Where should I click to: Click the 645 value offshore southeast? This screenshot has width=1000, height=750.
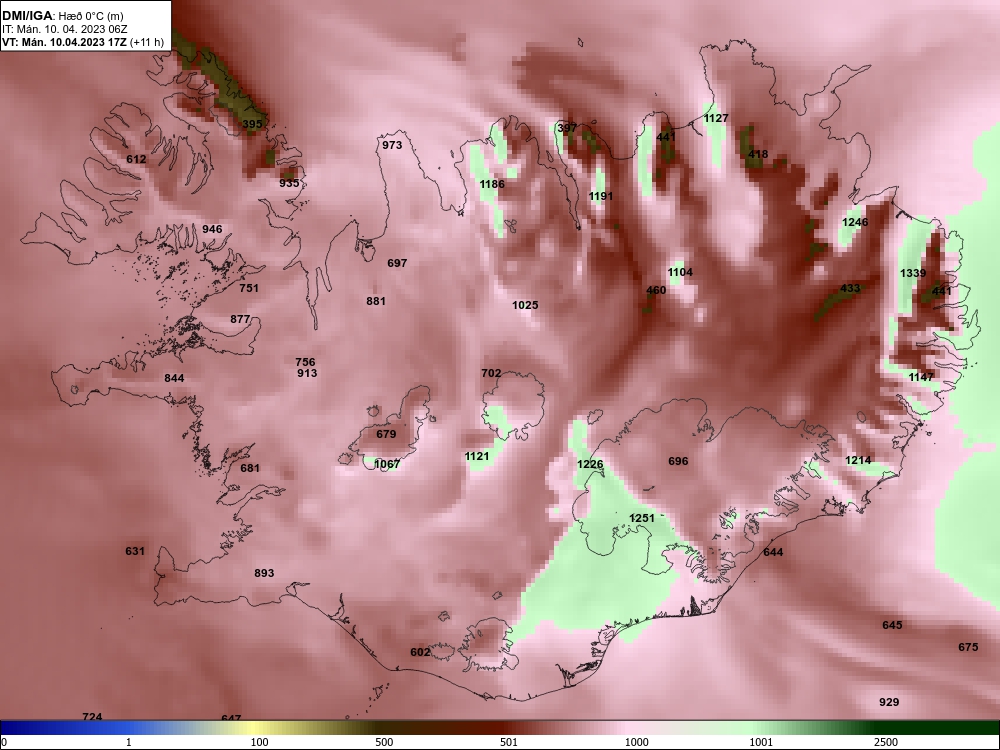[x=892, y=625]
